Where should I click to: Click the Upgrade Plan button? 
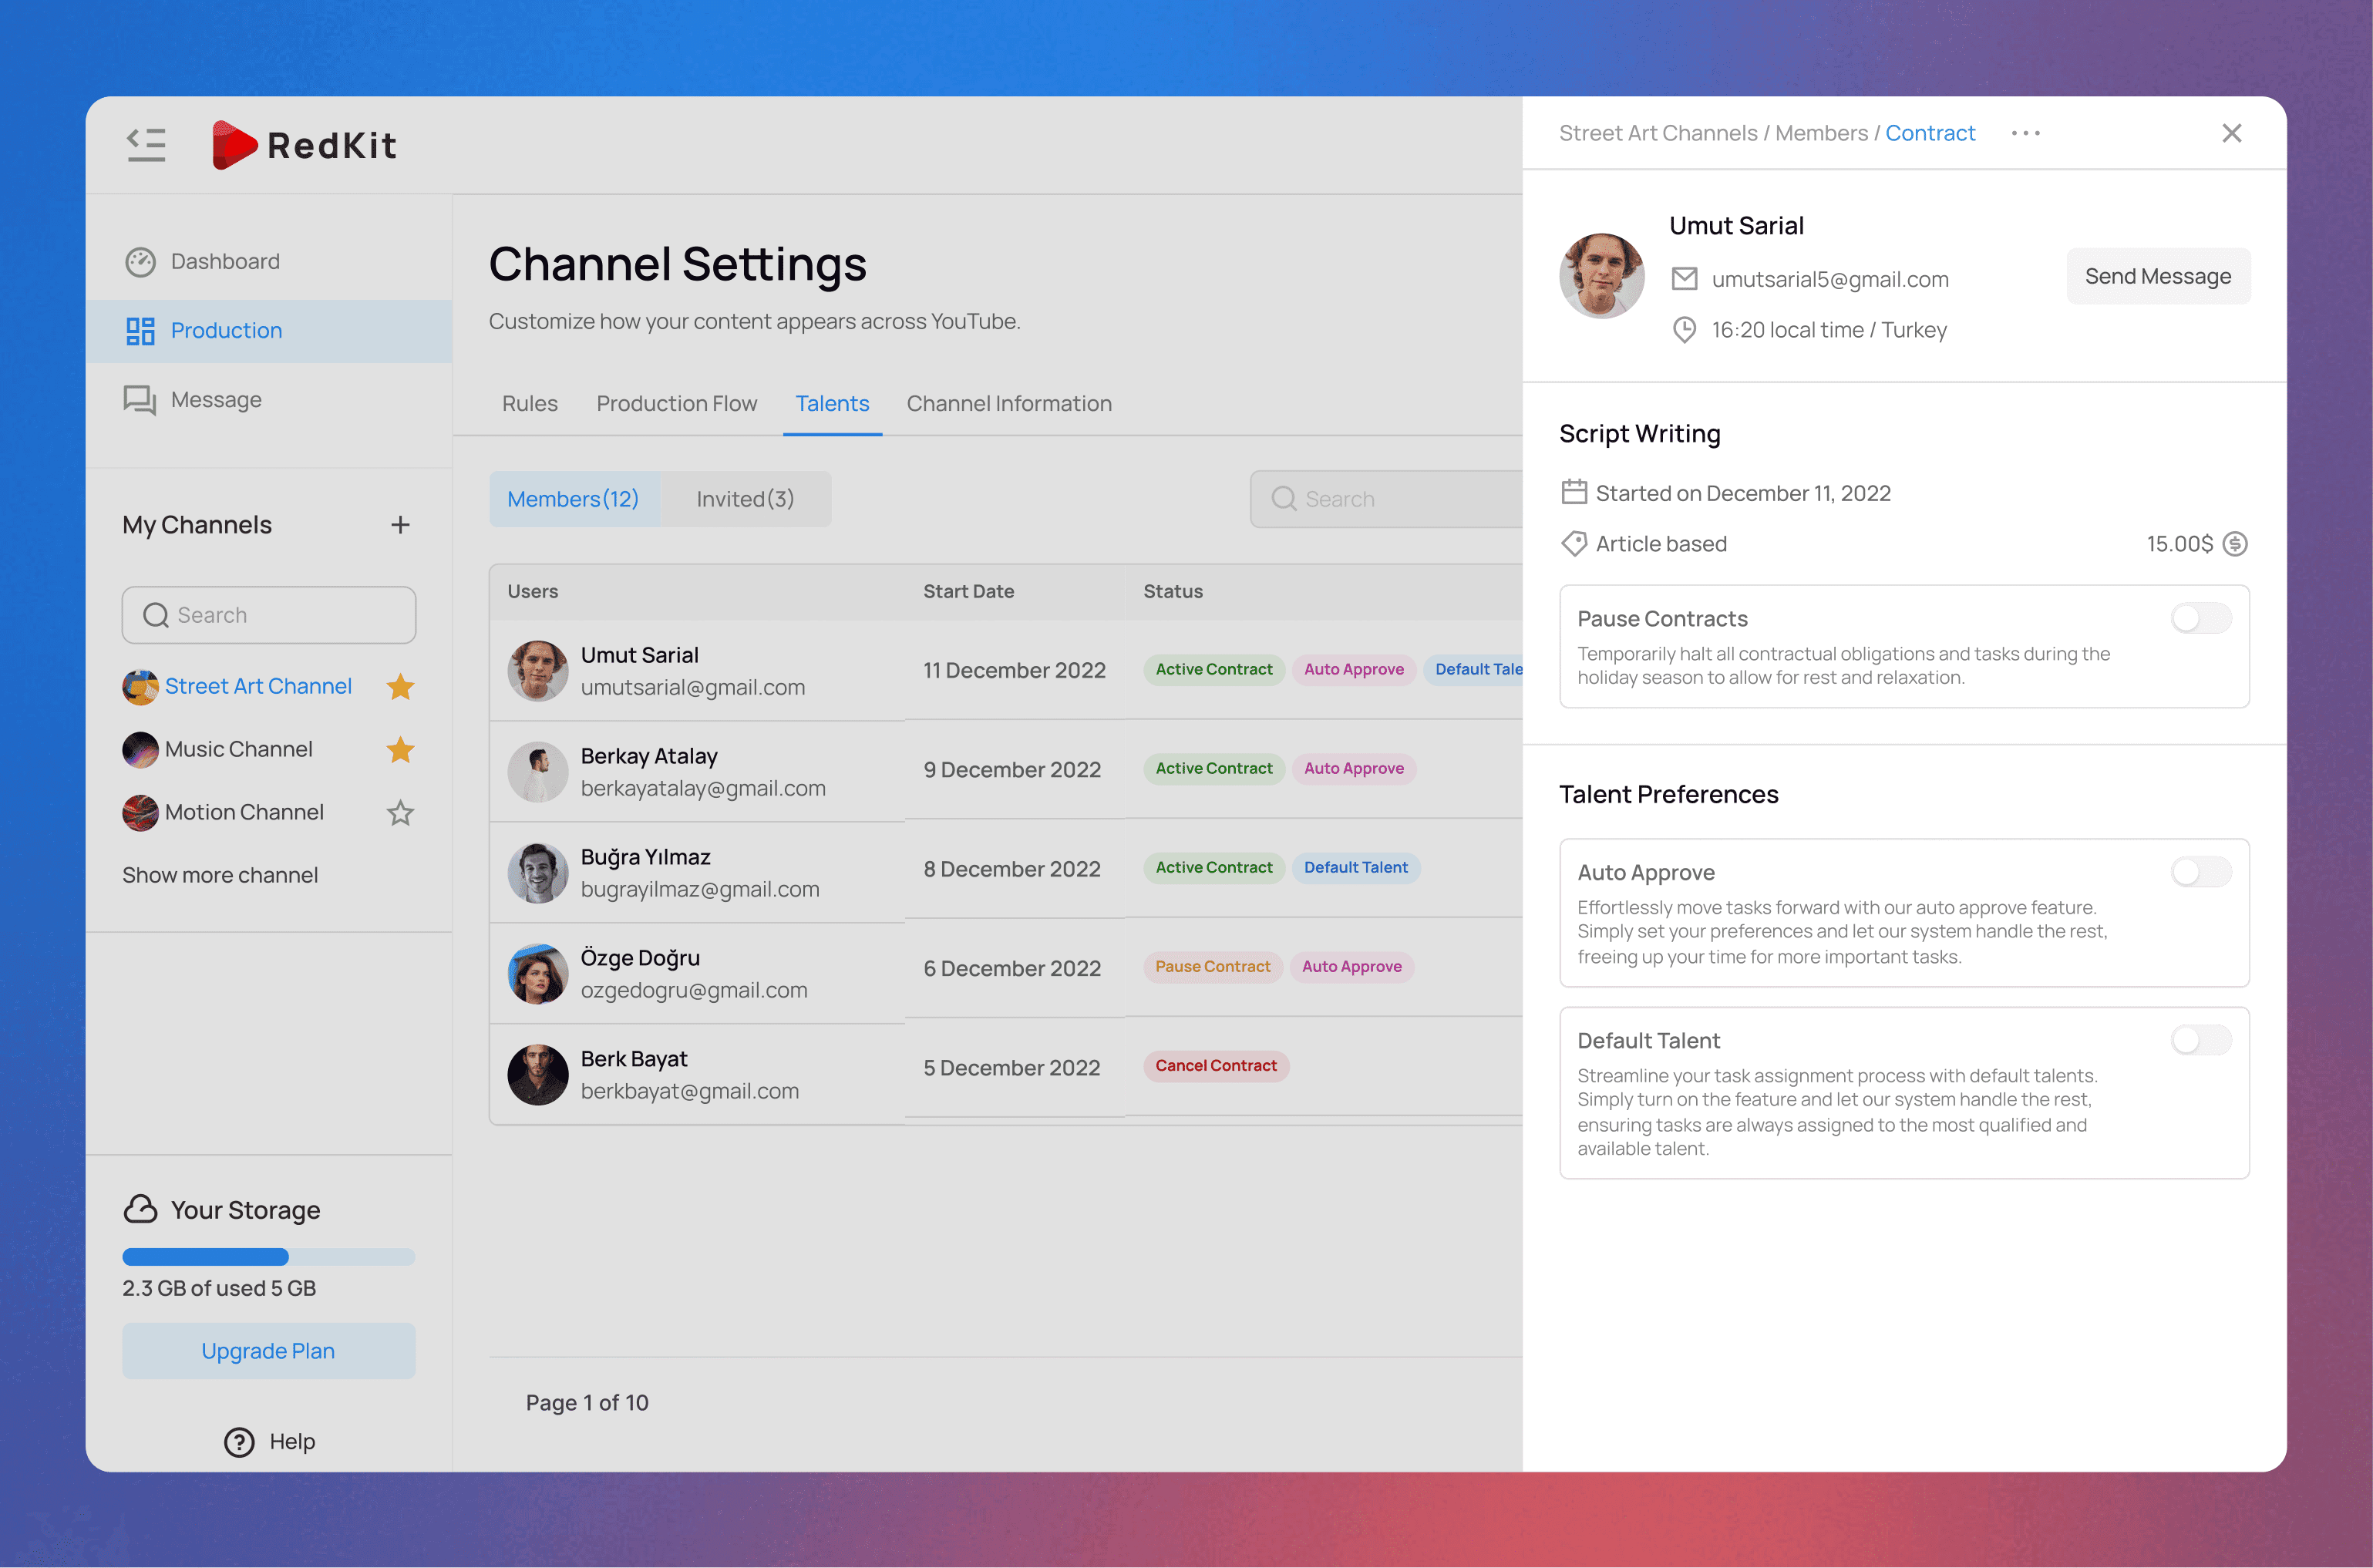[x=268, y=1351]
